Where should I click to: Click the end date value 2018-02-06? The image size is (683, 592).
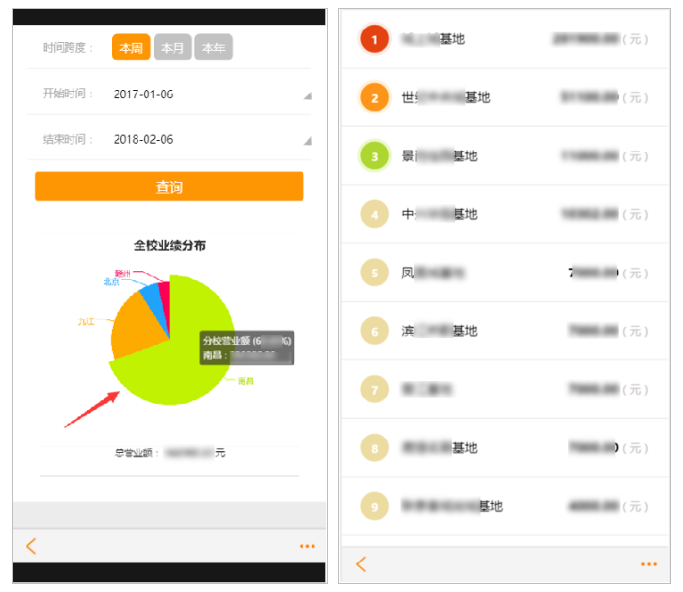coord(144,140)
